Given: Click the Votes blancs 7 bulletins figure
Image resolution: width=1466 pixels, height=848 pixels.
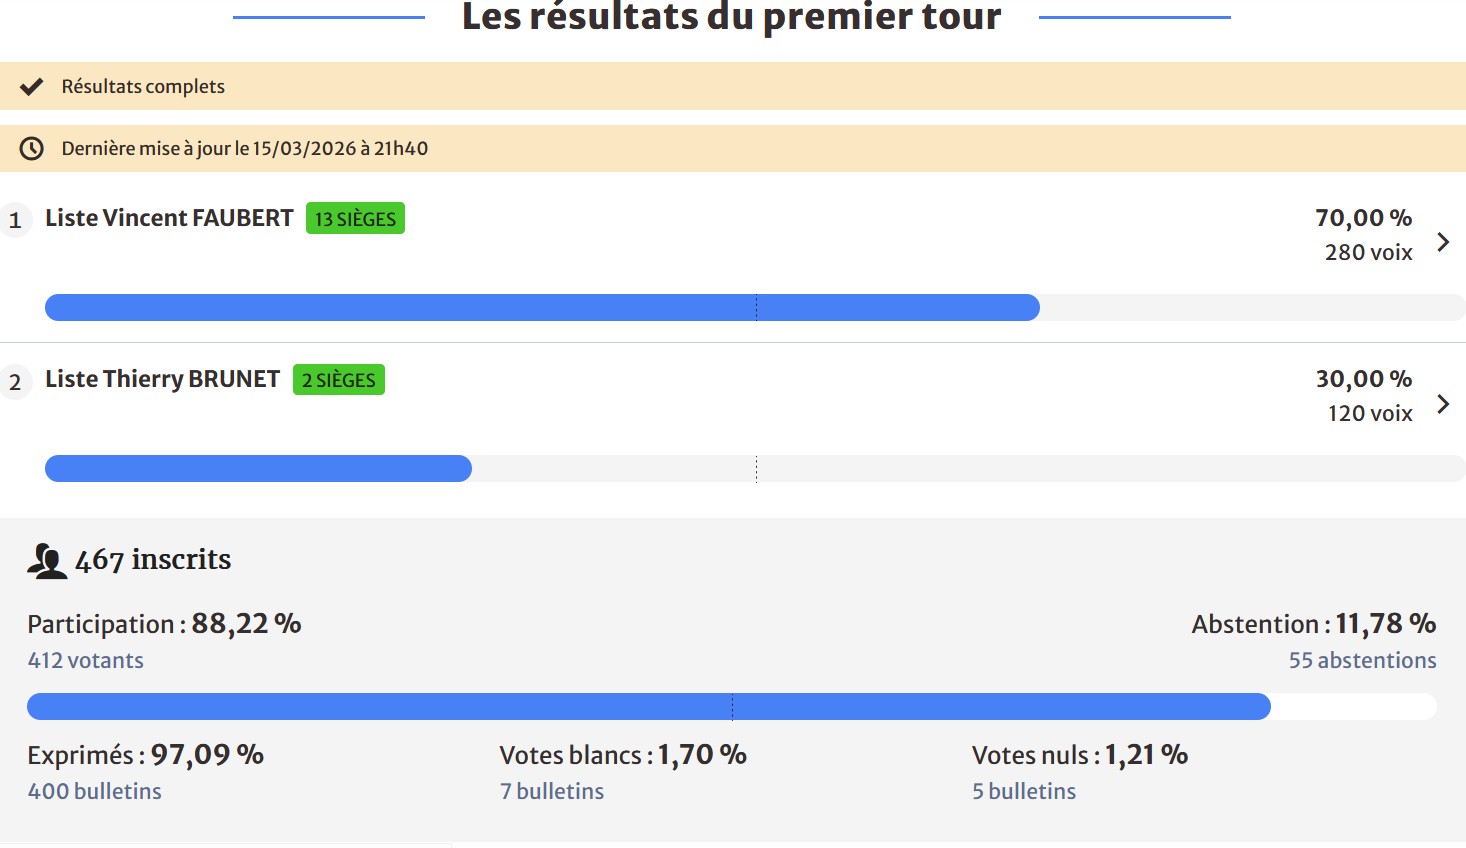Looking at the screenshot, I should 552,791.
